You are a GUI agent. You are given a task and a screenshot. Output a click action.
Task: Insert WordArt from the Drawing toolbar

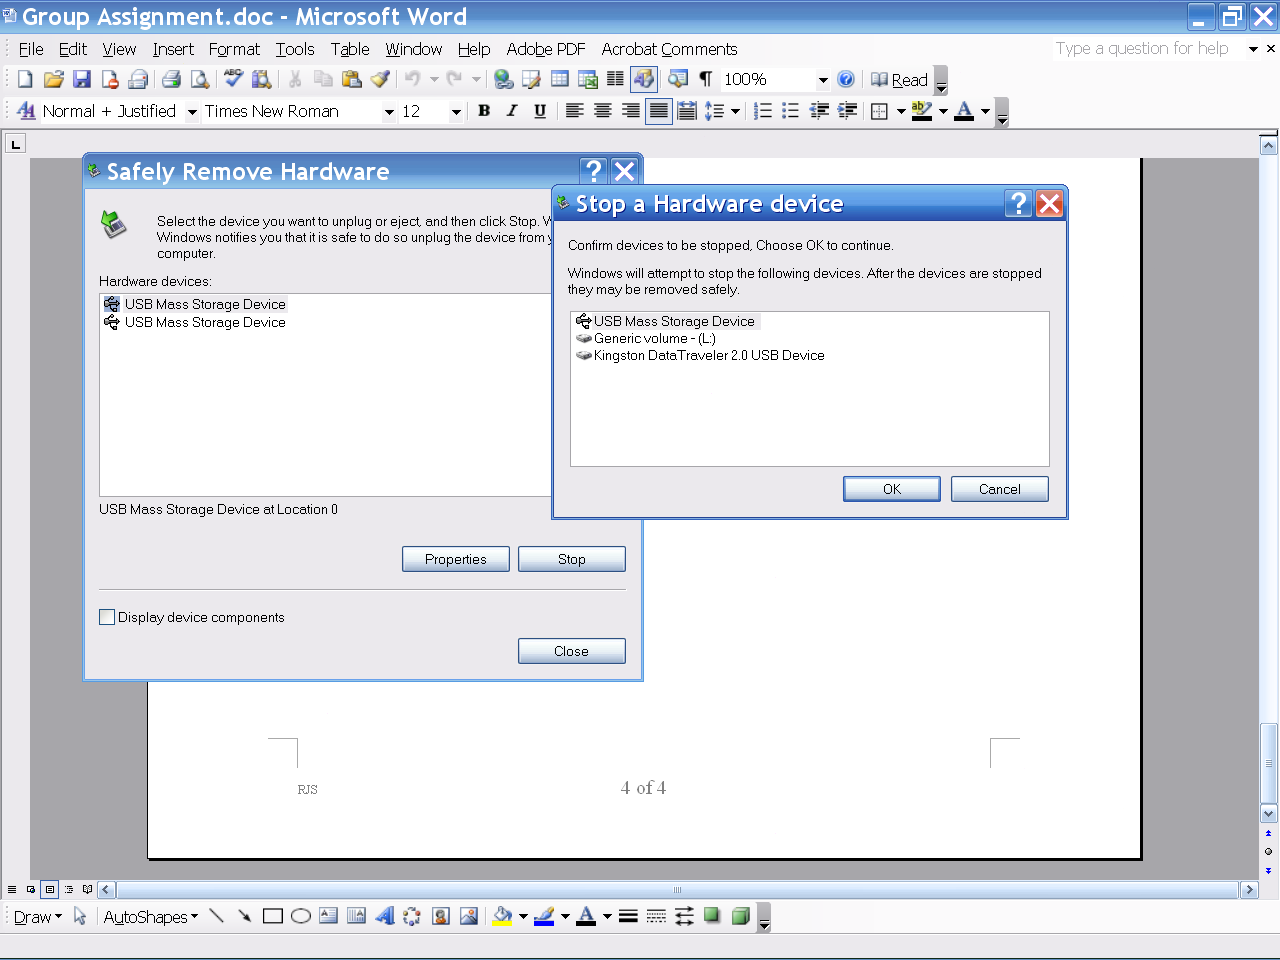point(385,916)
